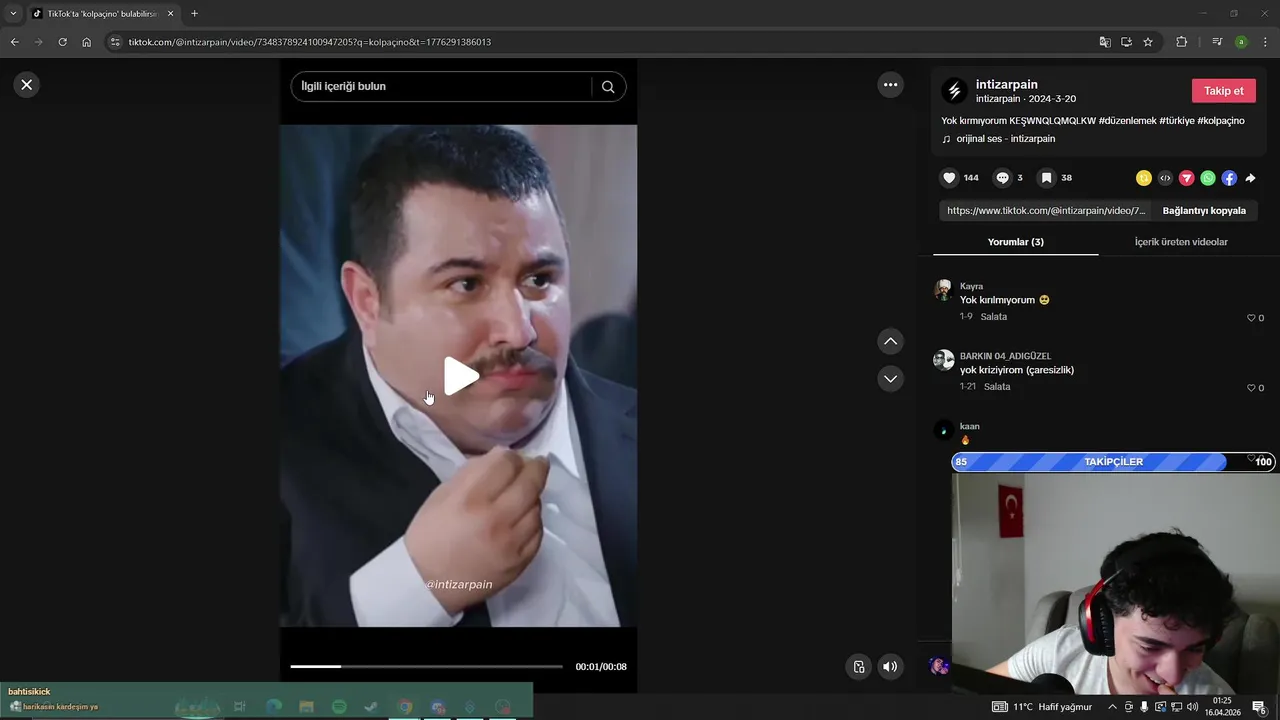This screenshot has height=720, width=1280.
Task: Like BARKIN 04_ADIGÜZEL's comment heart
Action: [x=1251, y=388]
